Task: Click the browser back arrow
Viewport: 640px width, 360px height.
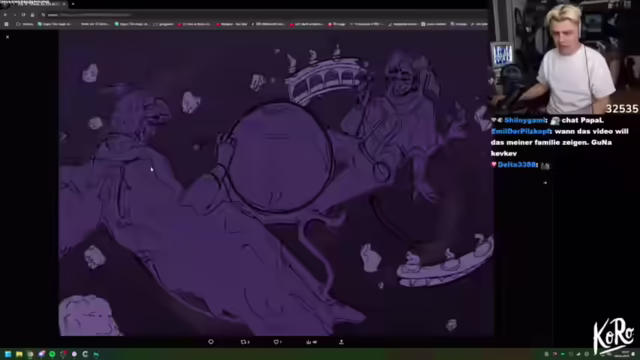Action: [5, 15]
